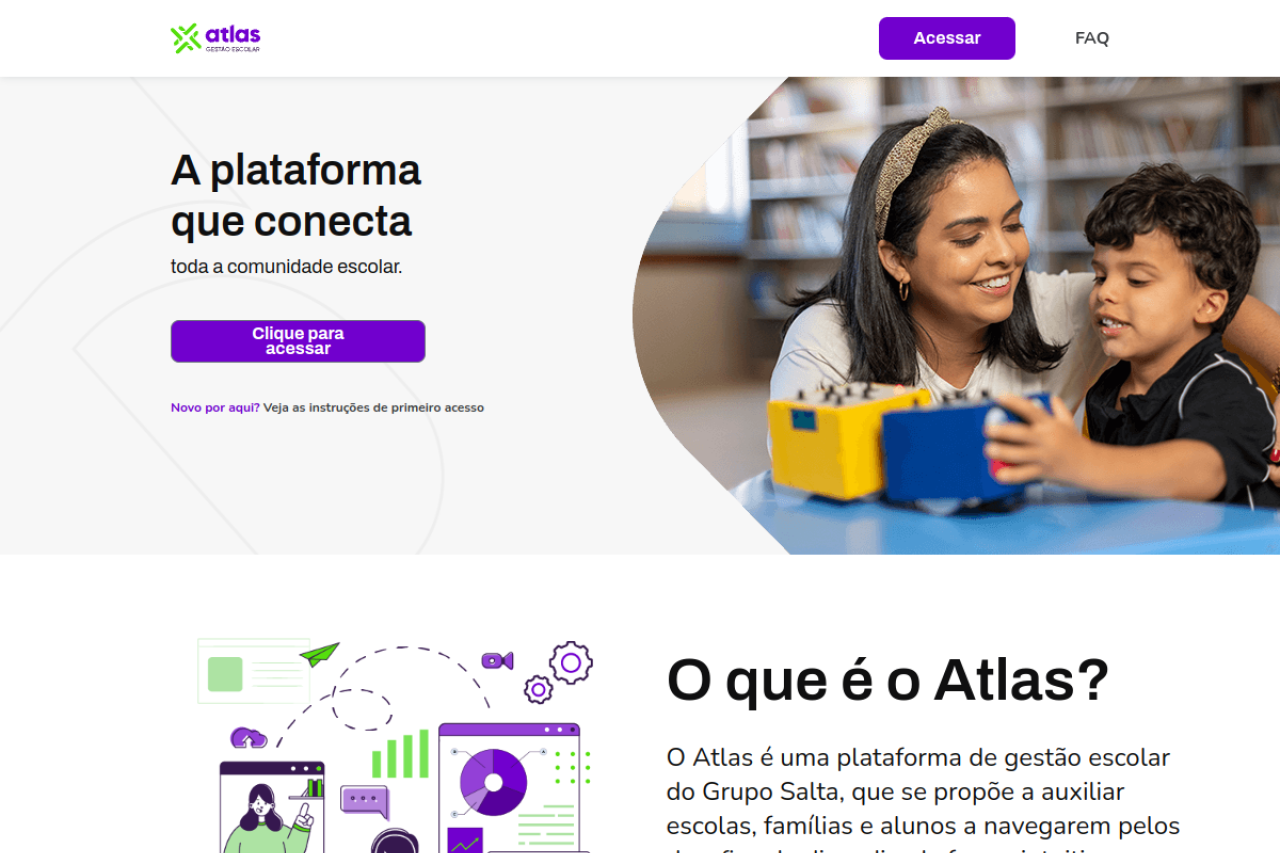Click the purple video camera icon
Viewport: 1280px width, 853px height.
pos(497,660)
